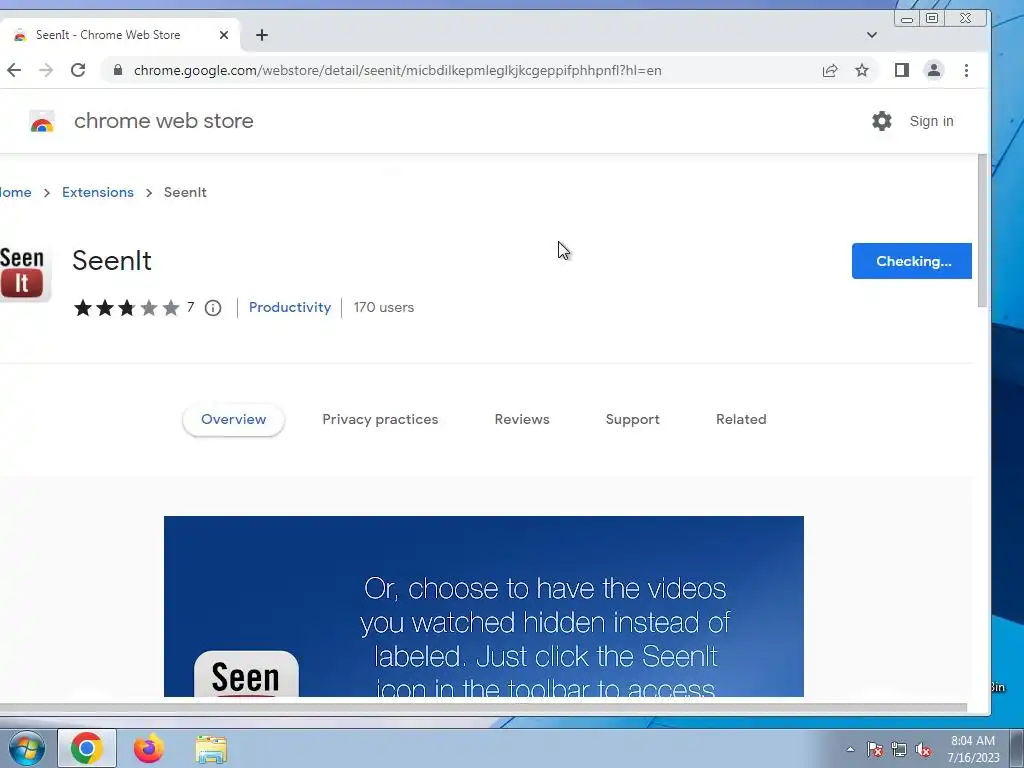This screenshot has height=768, width=1024.
Task: Minimize the Chrome window
Action: 906,19
